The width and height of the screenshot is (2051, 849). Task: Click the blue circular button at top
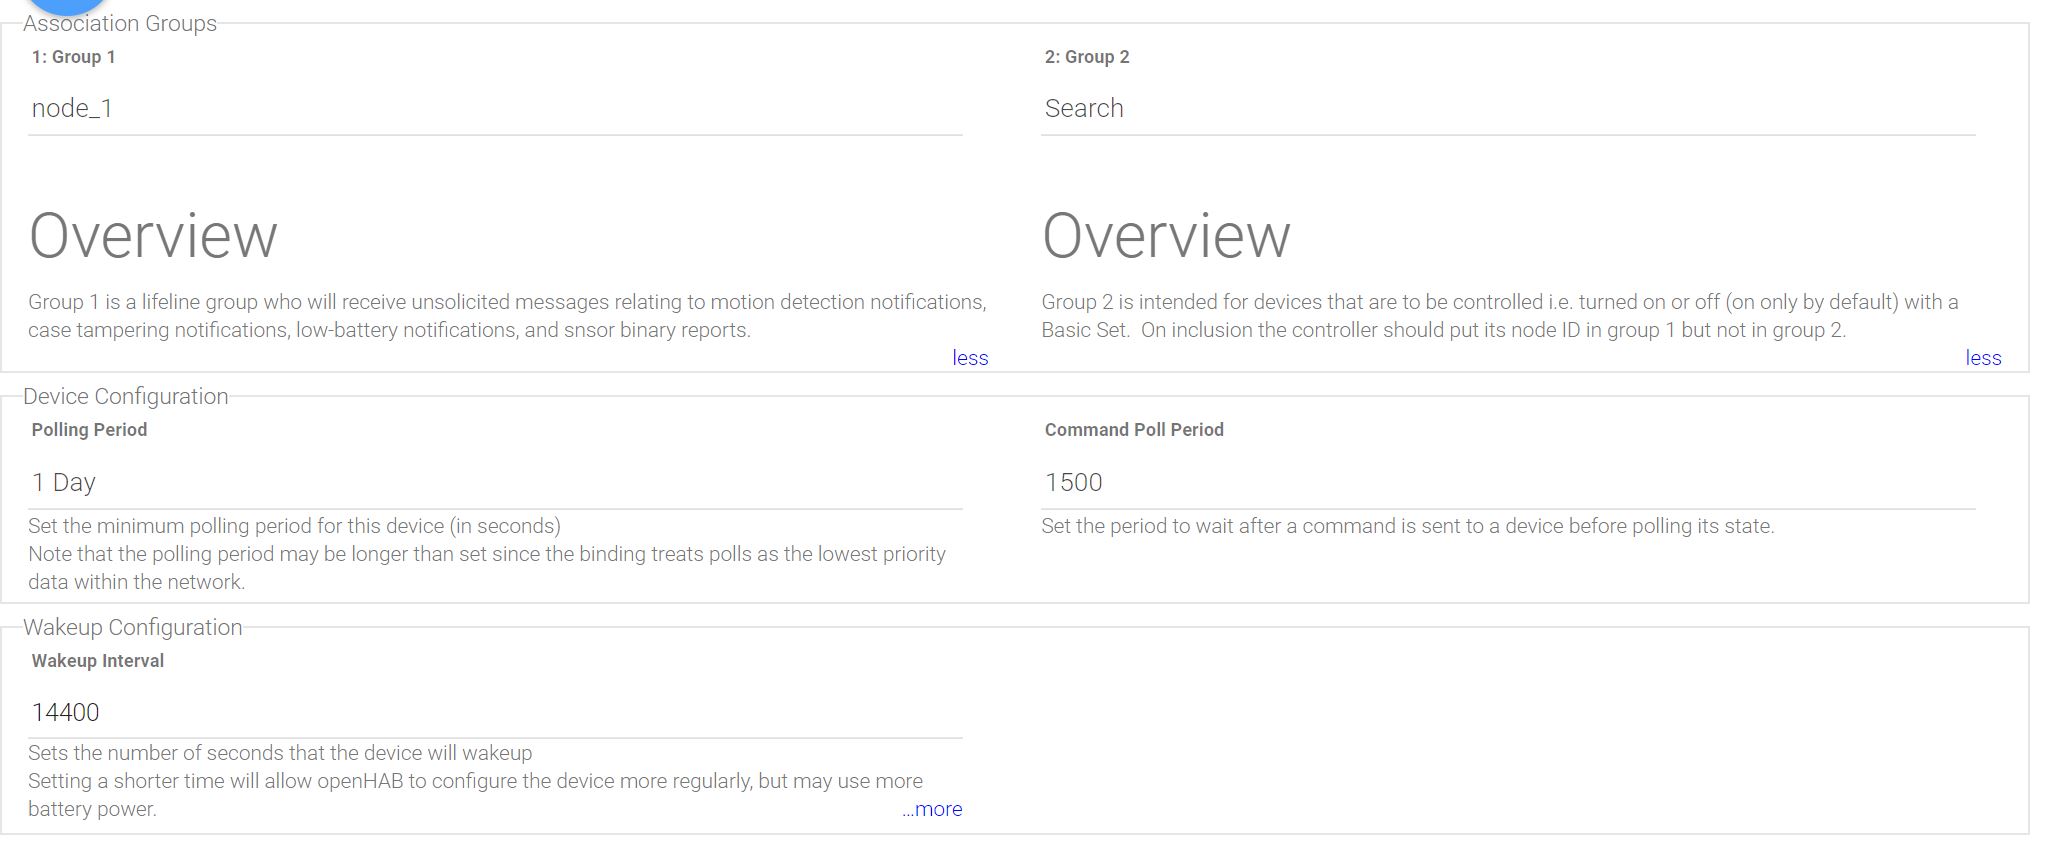point(65,5)
